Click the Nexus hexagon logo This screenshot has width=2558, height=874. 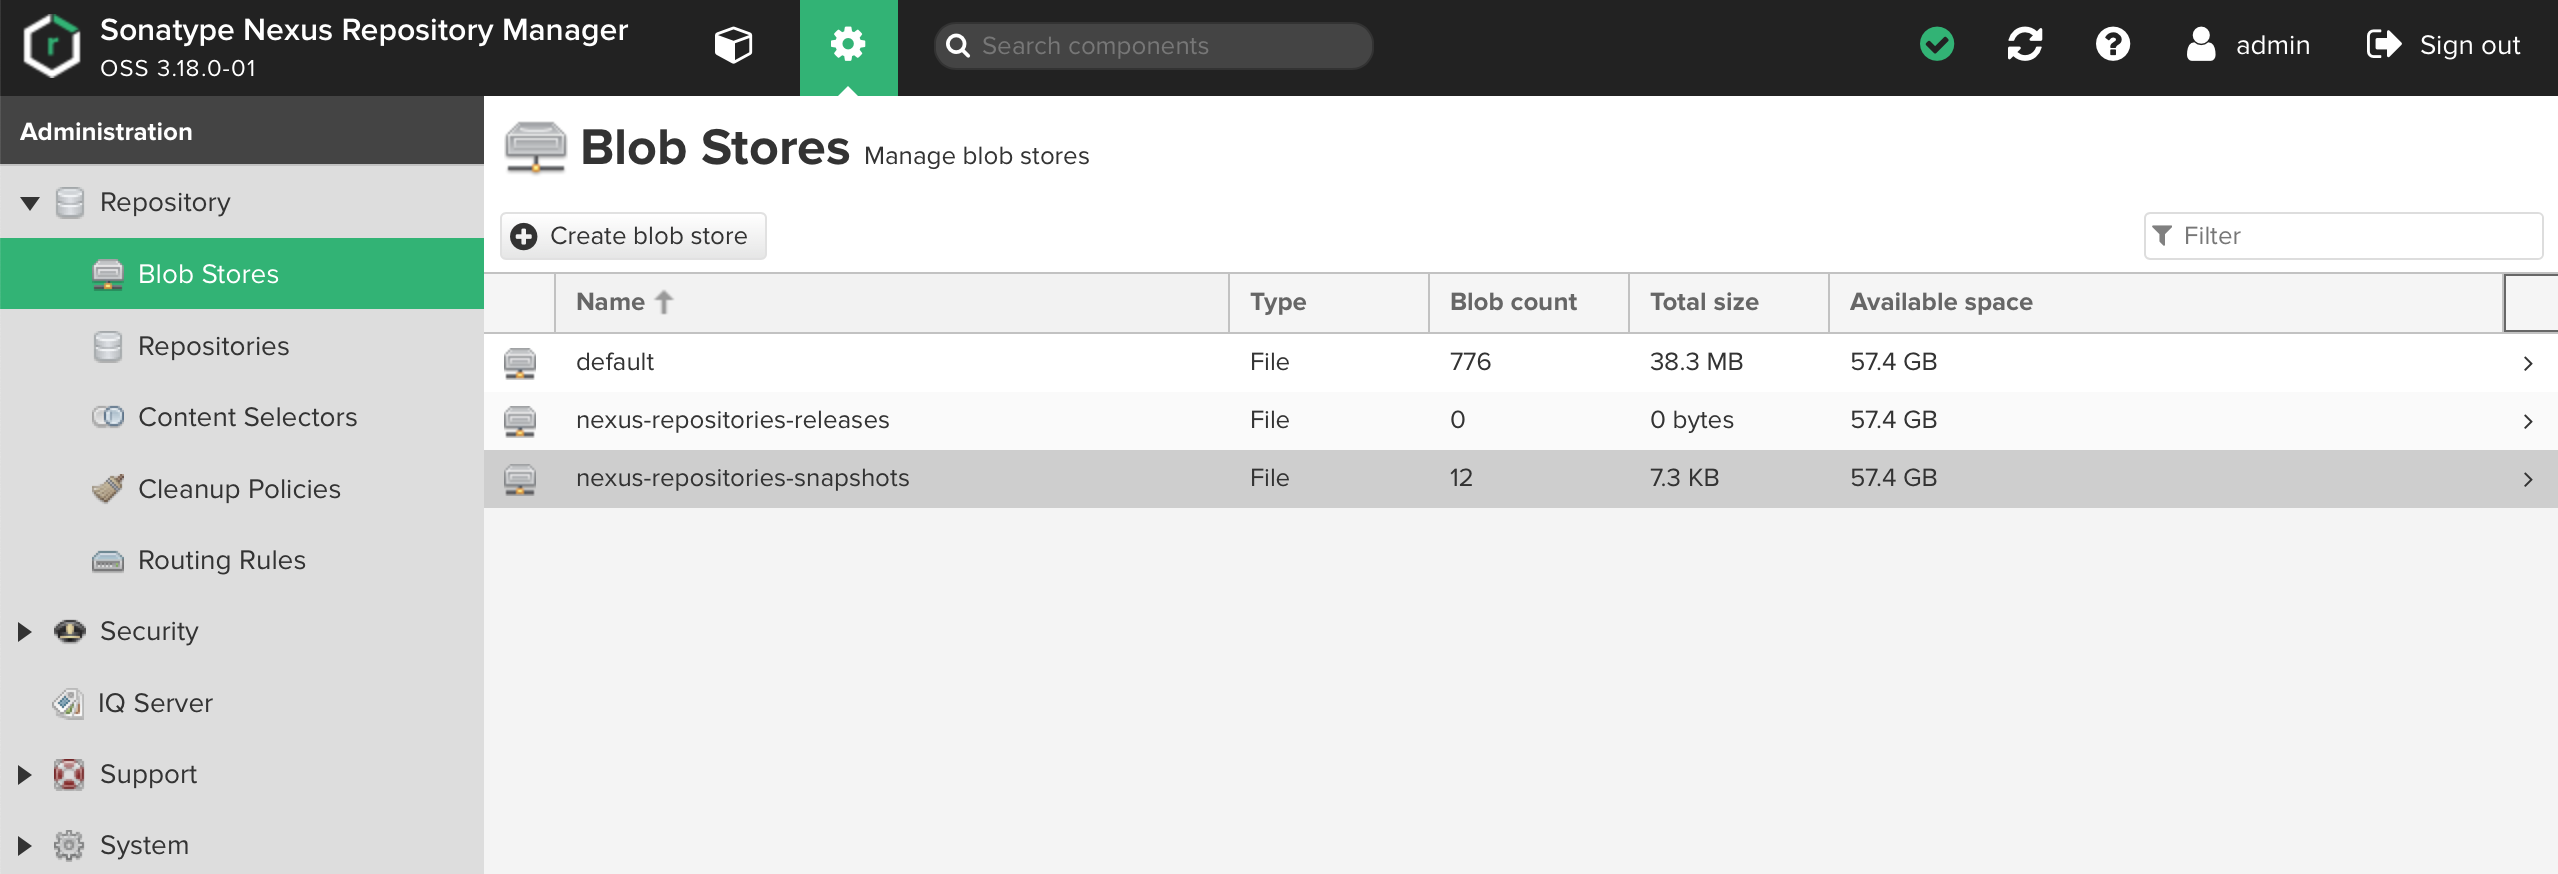tap(51, 46)
